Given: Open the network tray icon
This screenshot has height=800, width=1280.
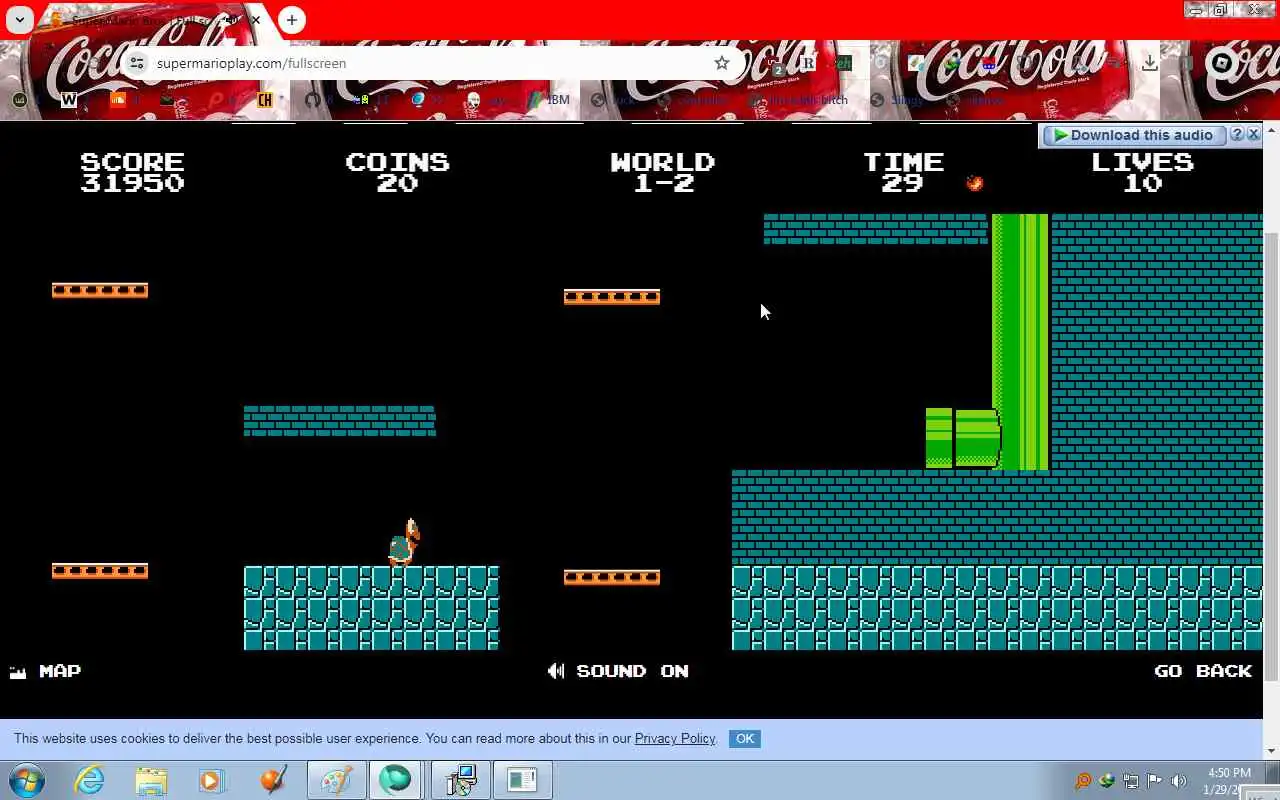Looking at the screenshot, I should (1131, 781).
